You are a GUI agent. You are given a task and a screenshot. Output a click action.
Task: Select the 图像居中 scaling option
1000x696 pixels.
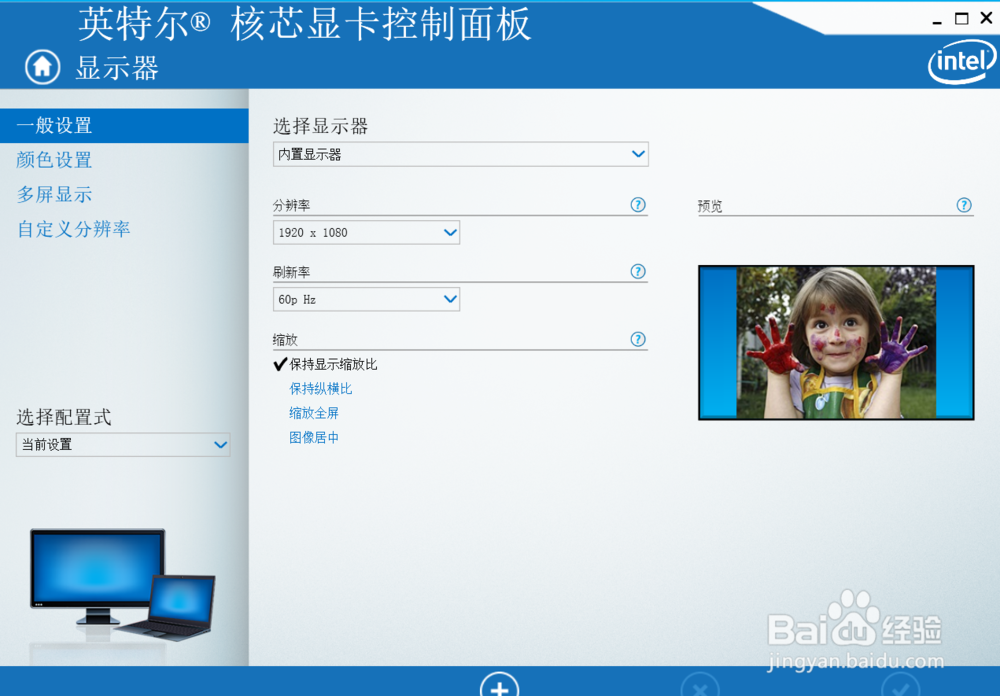(x=314, y=437)
